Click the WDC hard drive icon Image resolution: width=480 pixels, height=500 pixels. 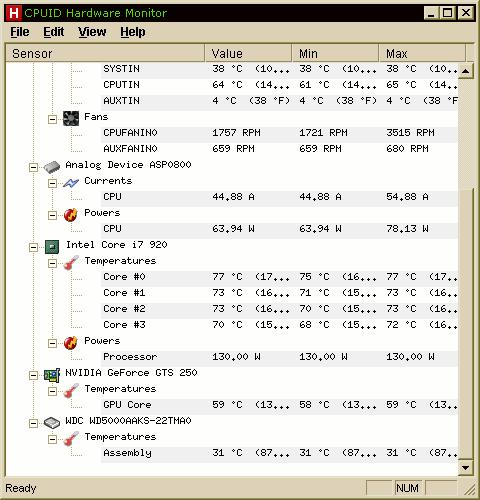pos(52,423)
